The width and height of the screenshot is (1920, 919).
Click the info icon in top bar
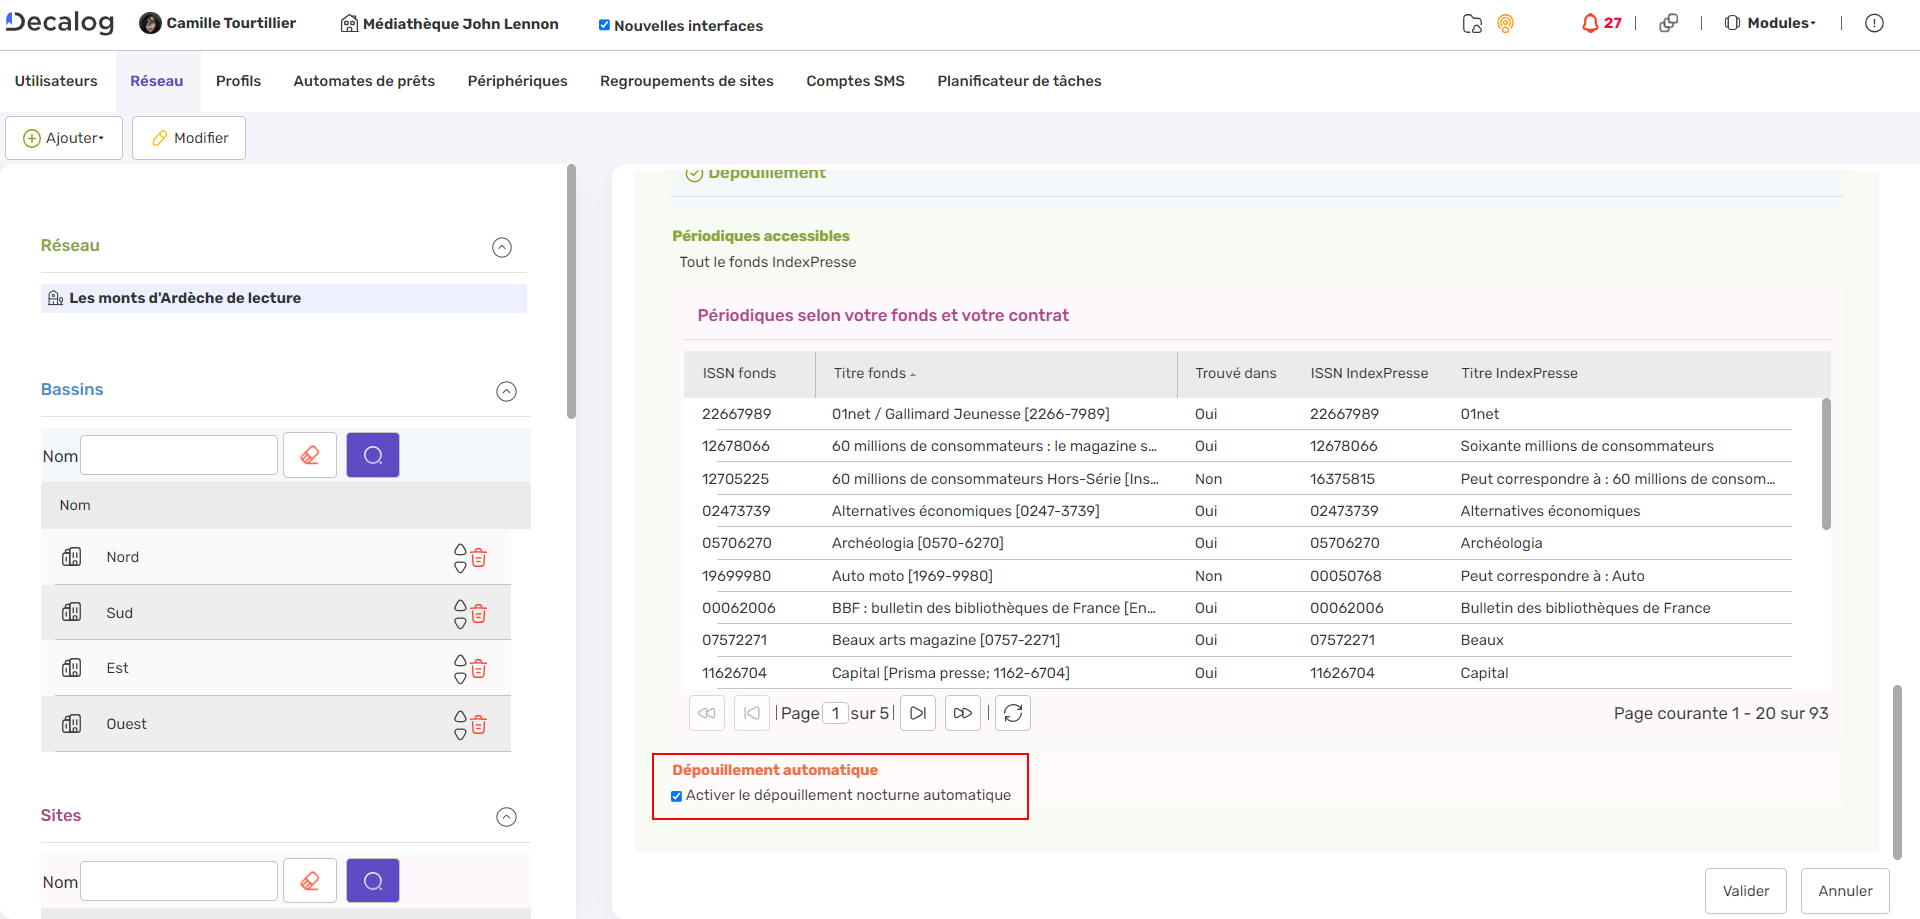(1874, 23)
